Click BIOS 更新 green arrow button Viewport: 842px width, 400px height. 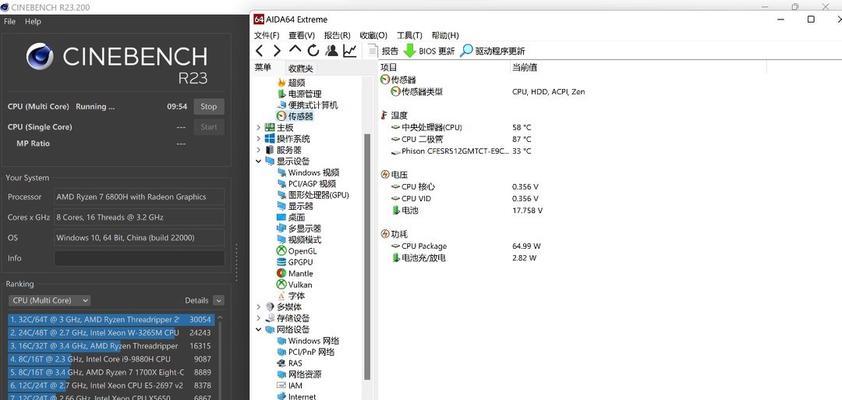pyautogui.click(x=429, y=51)
